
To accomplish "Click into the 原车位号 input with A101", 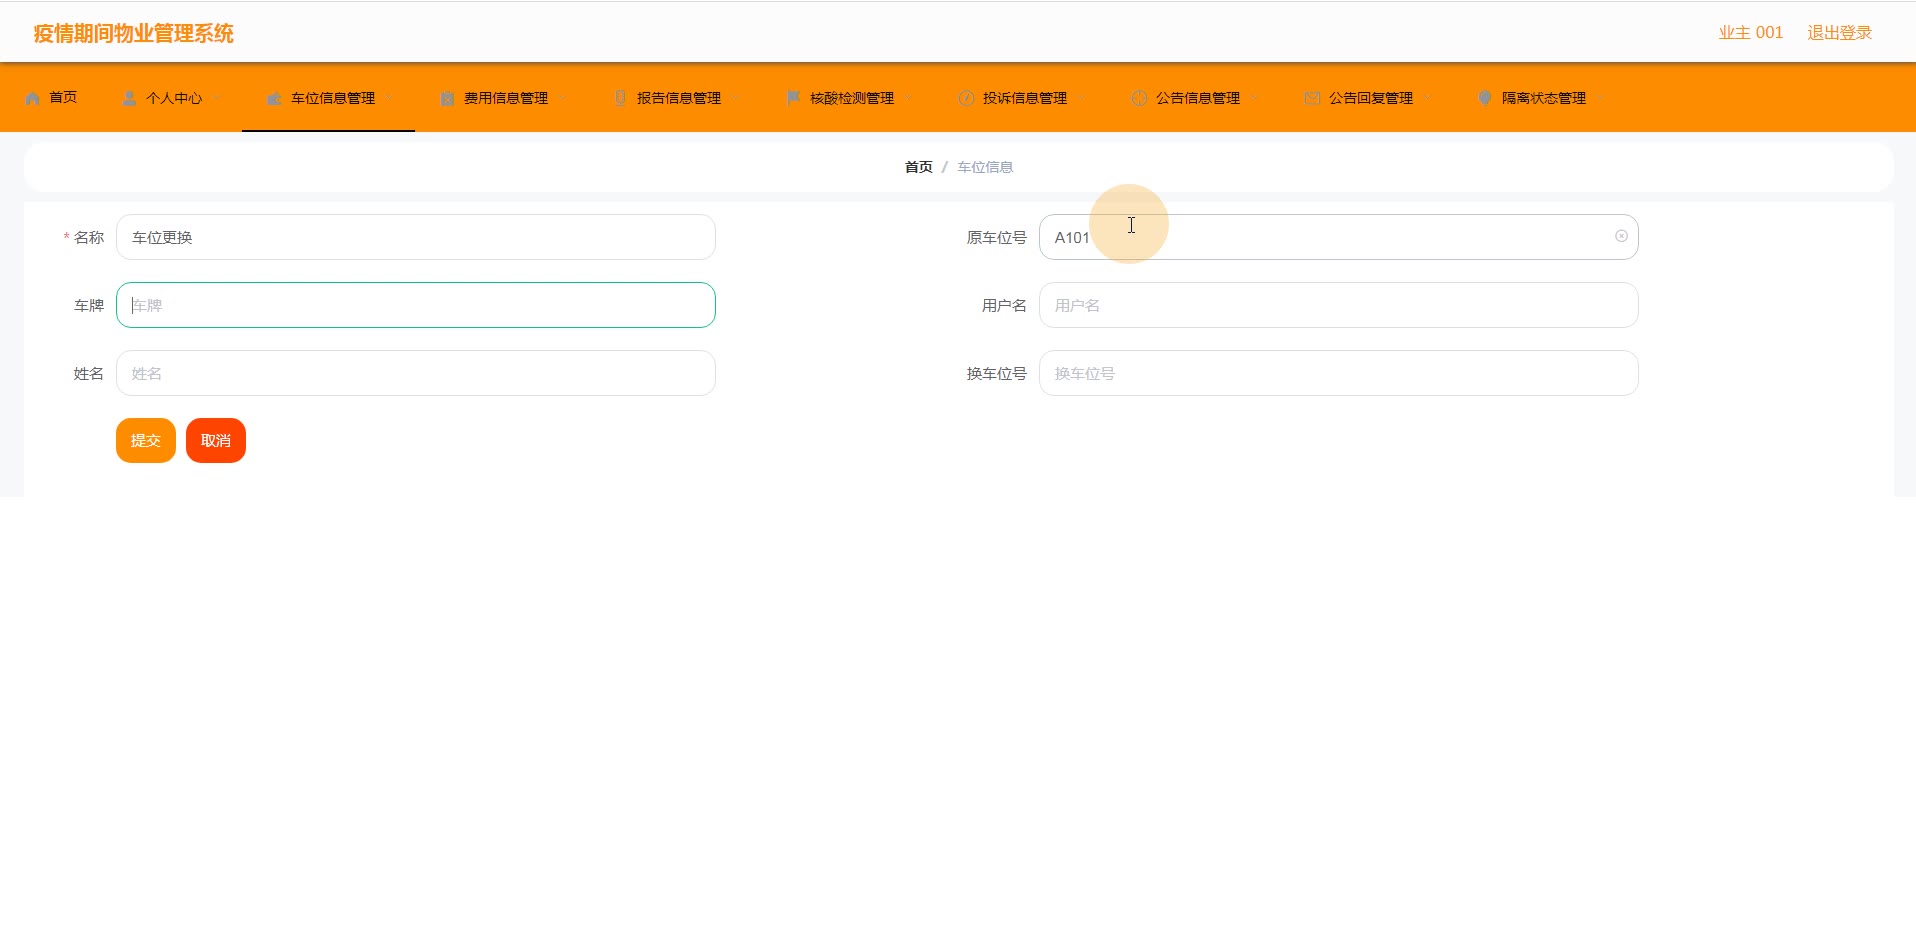I will pyautogui.click(x=1339, y=237).
